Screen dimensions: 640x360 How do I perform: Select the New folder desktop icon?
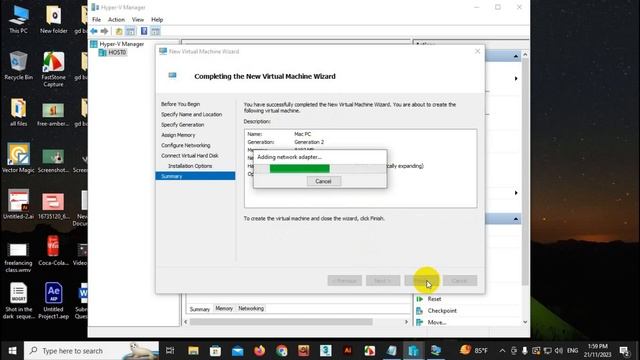pyautogui.click(x=53, y=19)
